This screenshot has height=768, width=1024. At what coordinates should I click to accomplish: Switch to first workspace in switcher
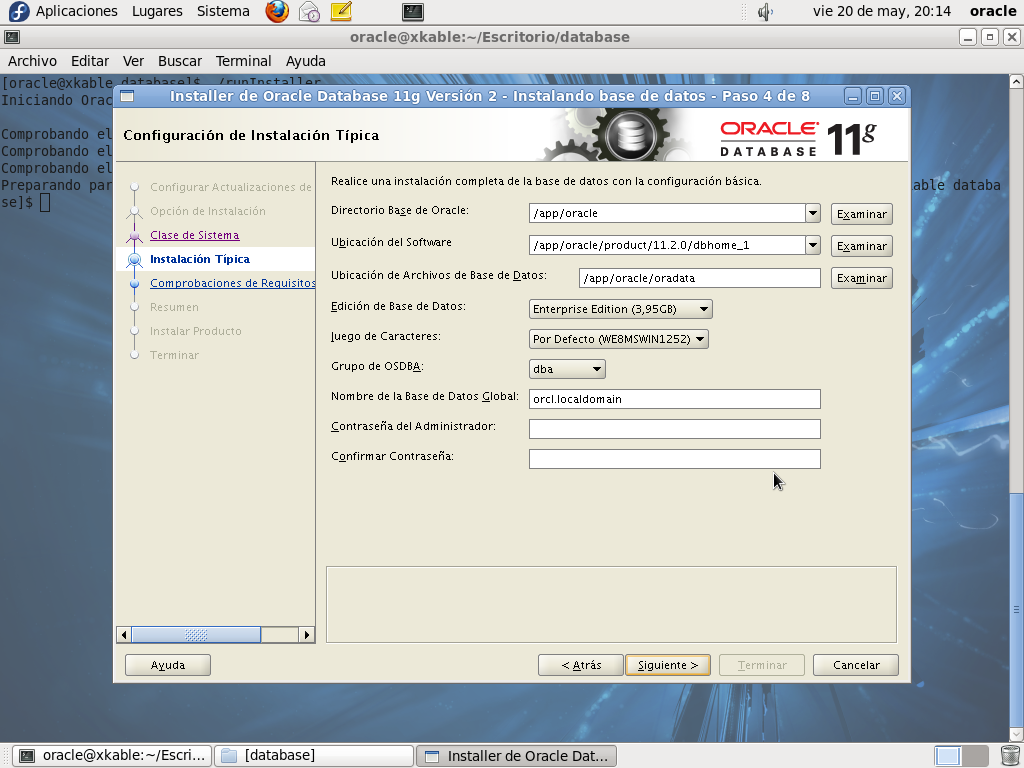point(948,756)
